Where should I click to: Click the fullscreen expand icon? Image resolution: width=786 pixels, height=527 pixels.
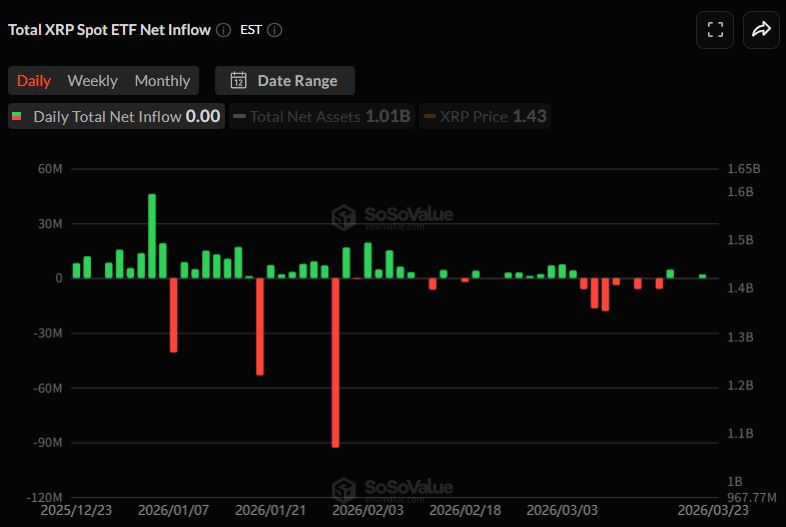[x=715, y=30]
